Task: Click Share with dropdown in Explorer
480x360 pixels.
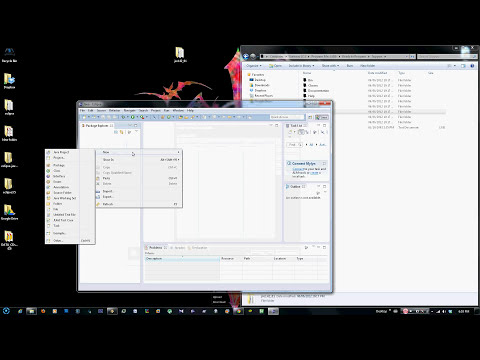Action: click(330, 66)
